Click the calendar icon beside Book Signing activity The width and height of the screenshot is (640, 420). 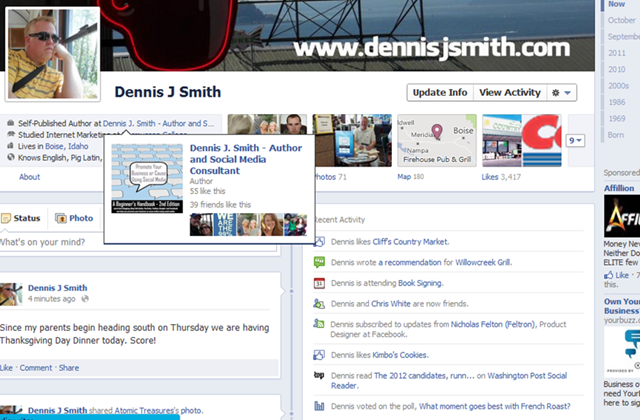pyautogui.click(x=318, y=283)
